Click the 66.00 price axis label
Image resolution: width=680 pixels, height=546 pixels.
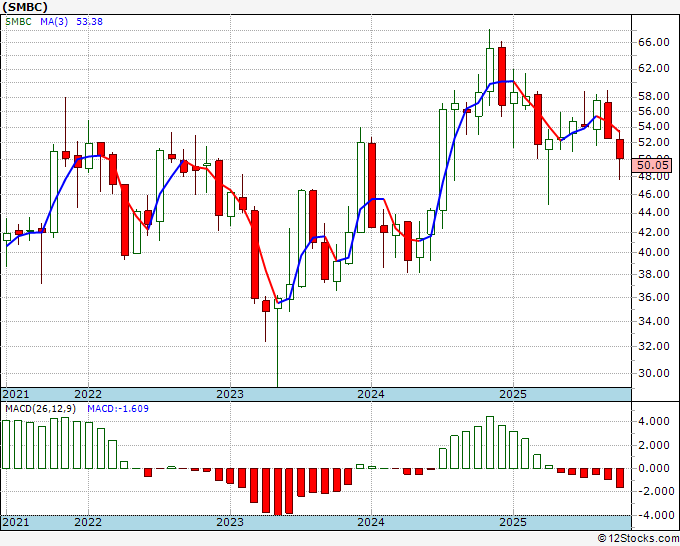(x=654, y=42)
